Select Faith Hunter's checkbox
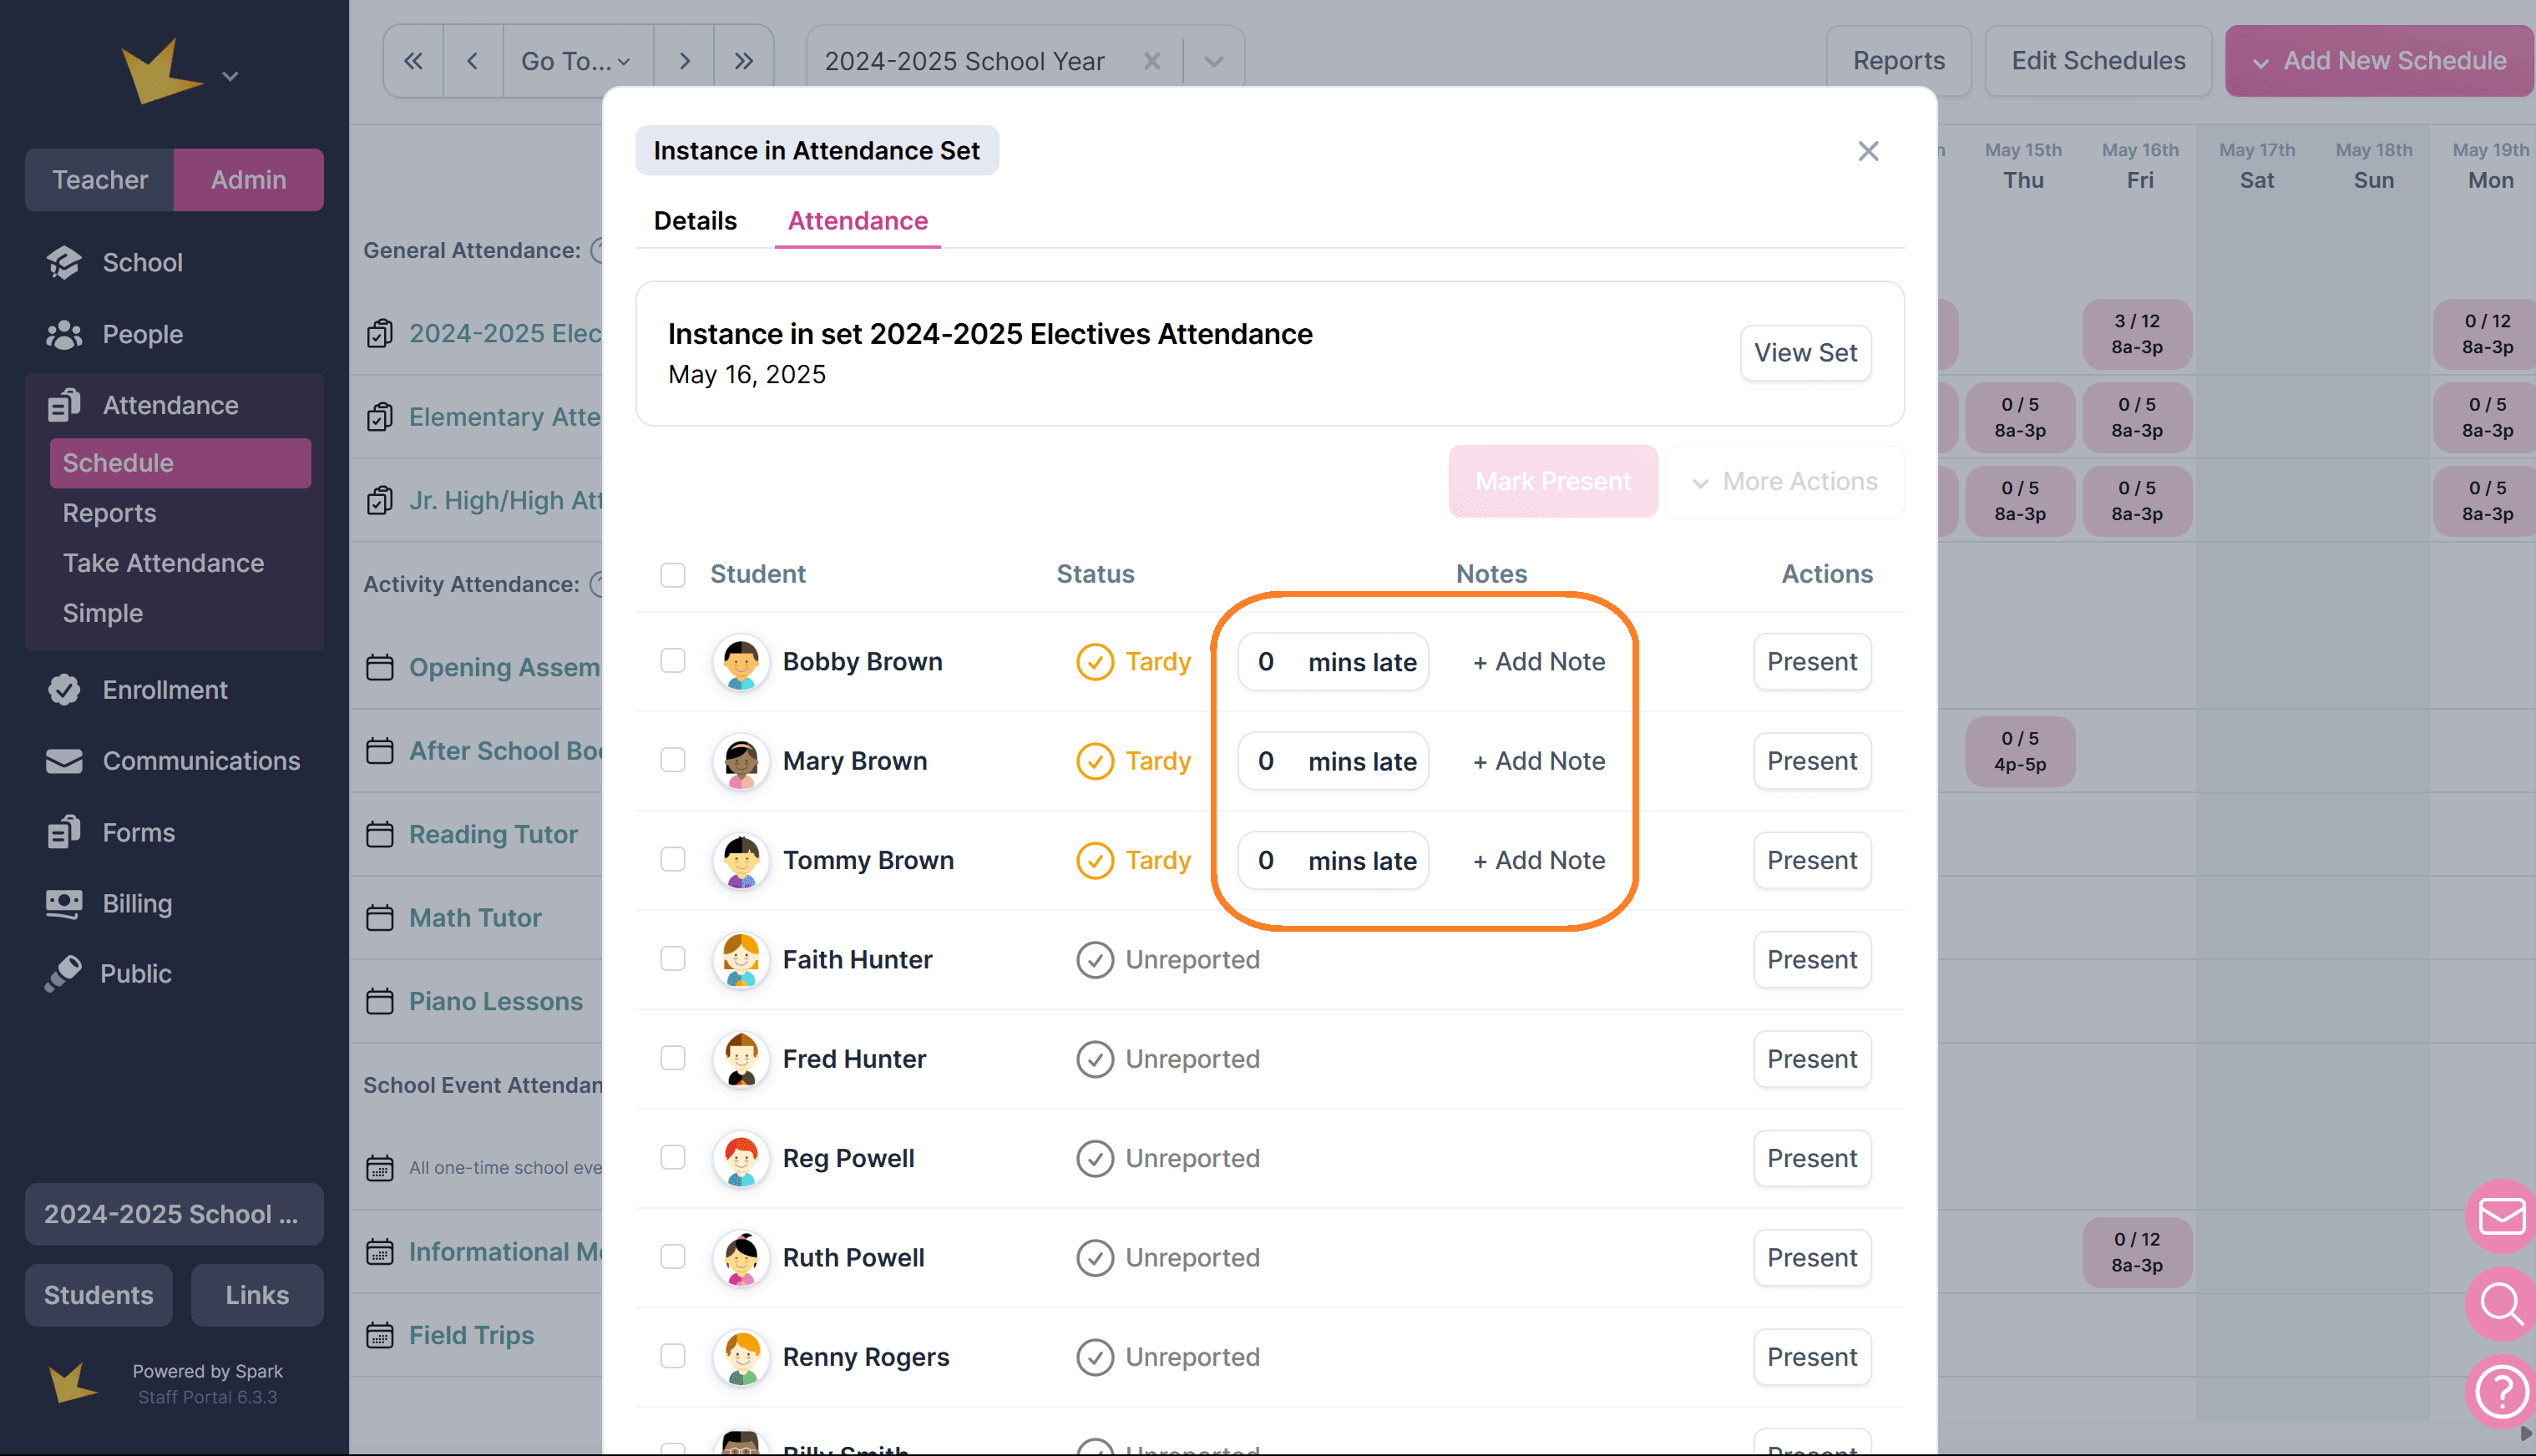The image size is (2536, 1456). coord(673,959)
